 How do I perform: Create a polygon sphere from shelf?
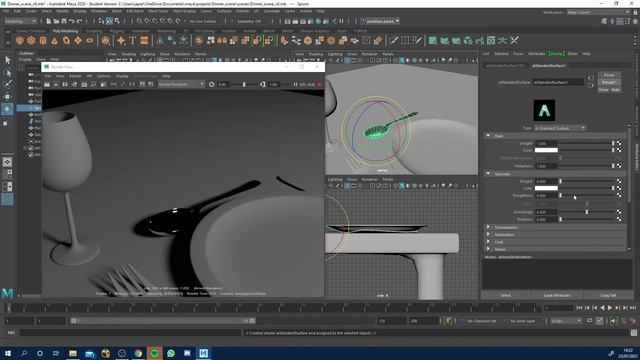pyautogui.click(x=20, y=40)
